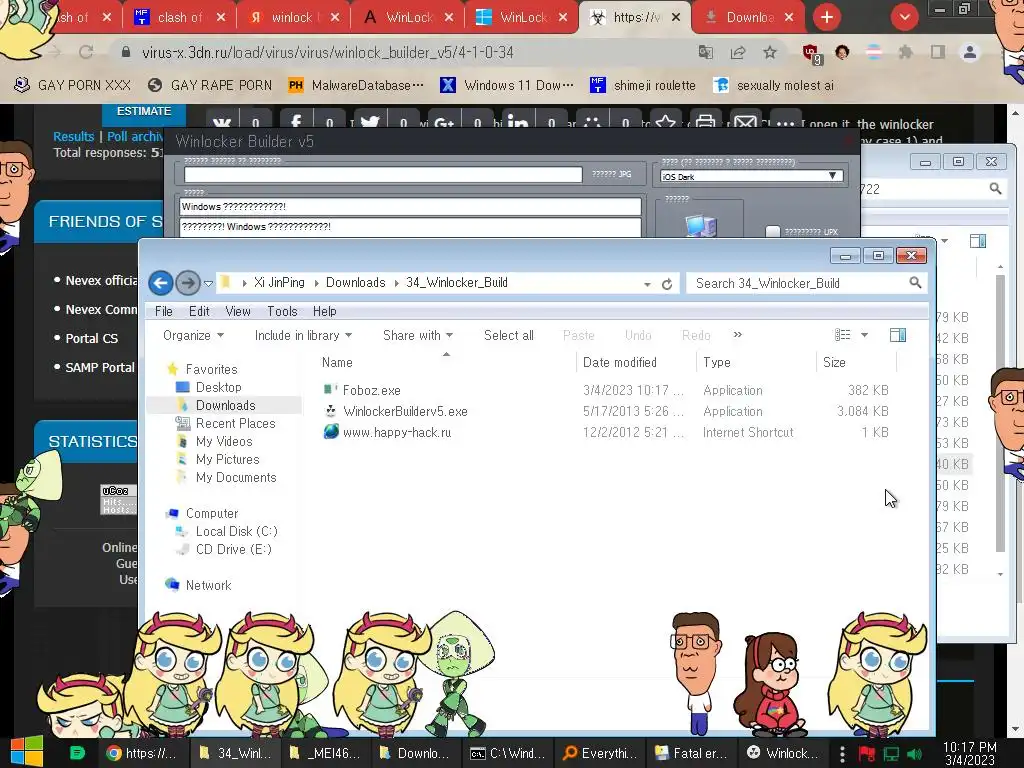The image size is (1024, 768).
Task: Click Downloads breadcrumb in address bar
Action: point(355,282)
